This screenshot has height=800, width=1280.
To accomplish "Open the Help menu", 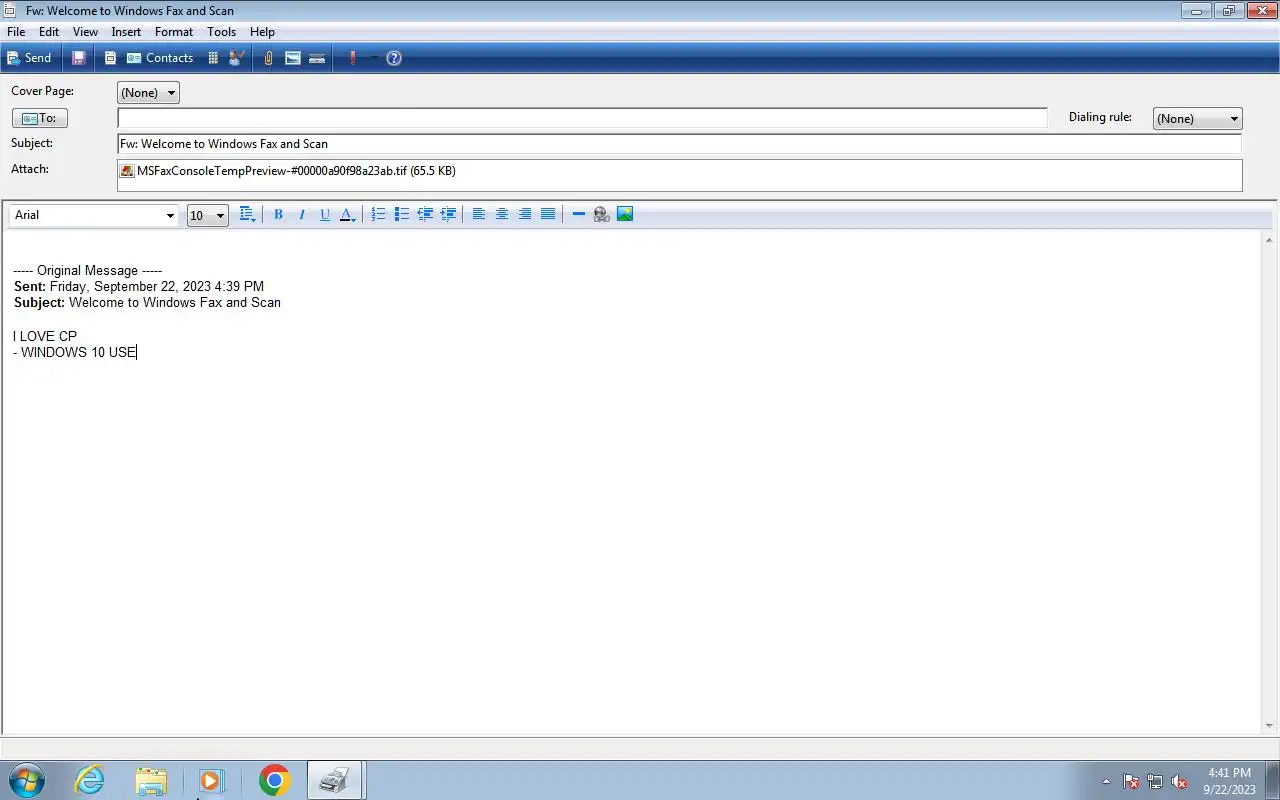I will [262, 32].
